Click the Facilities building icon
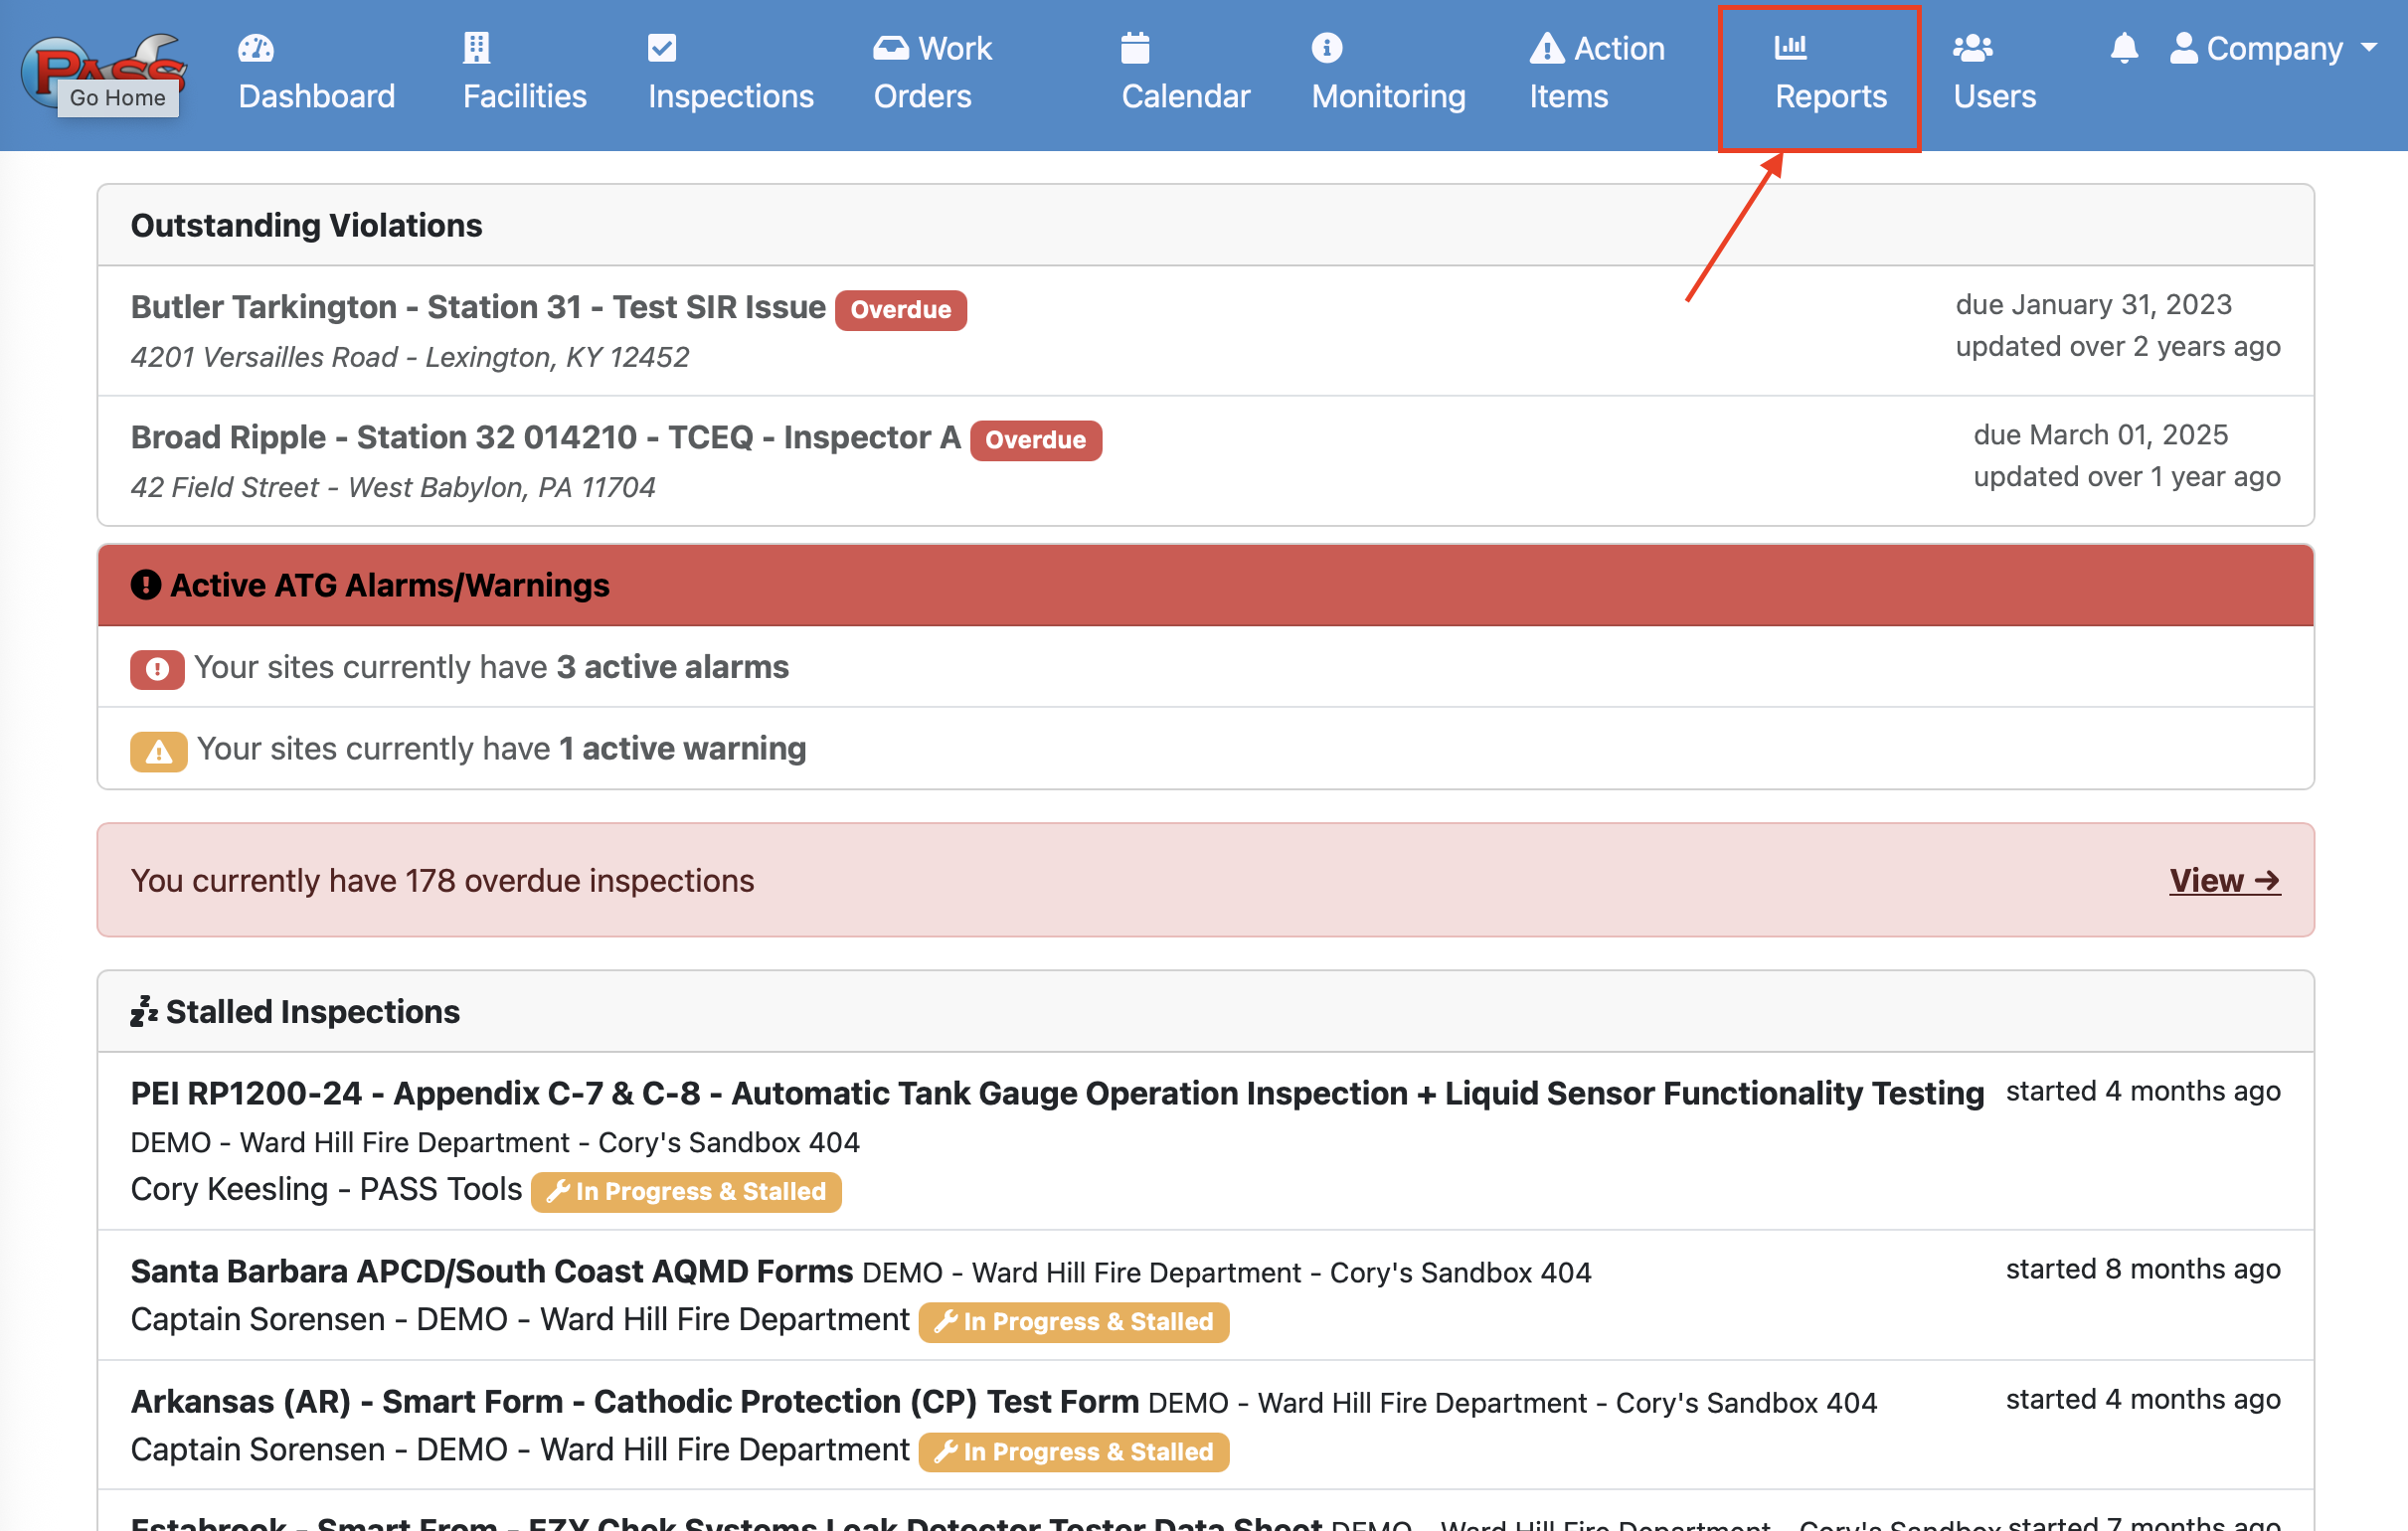This screenshot has height=1531, width=2408. tap(476, 48)
